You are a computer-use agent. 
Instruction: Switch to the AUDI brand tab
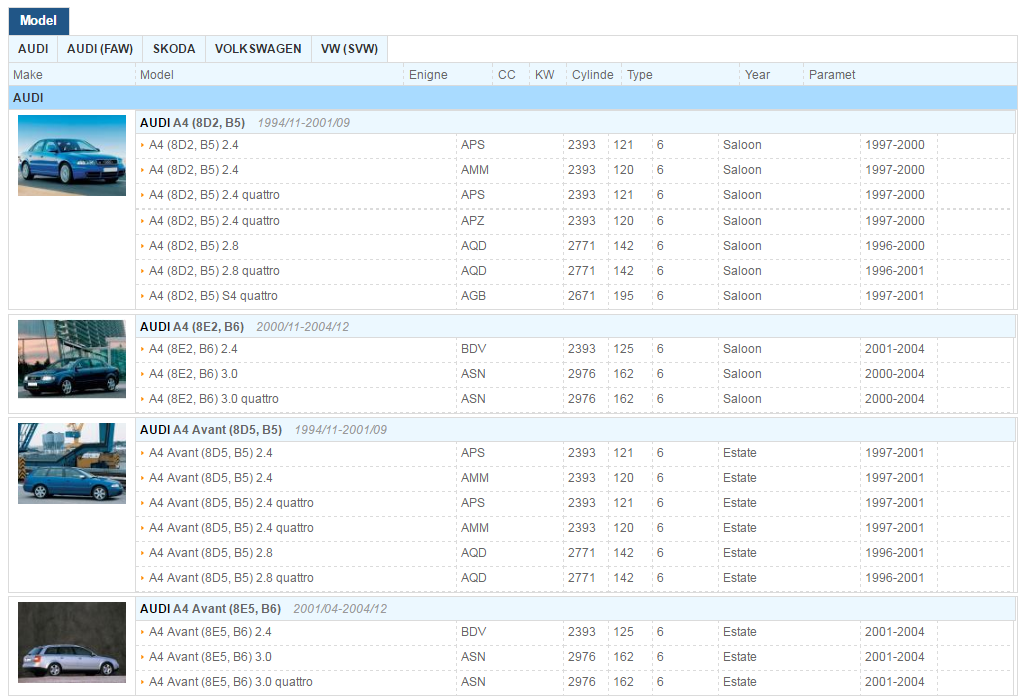click(x=33, y=49)
